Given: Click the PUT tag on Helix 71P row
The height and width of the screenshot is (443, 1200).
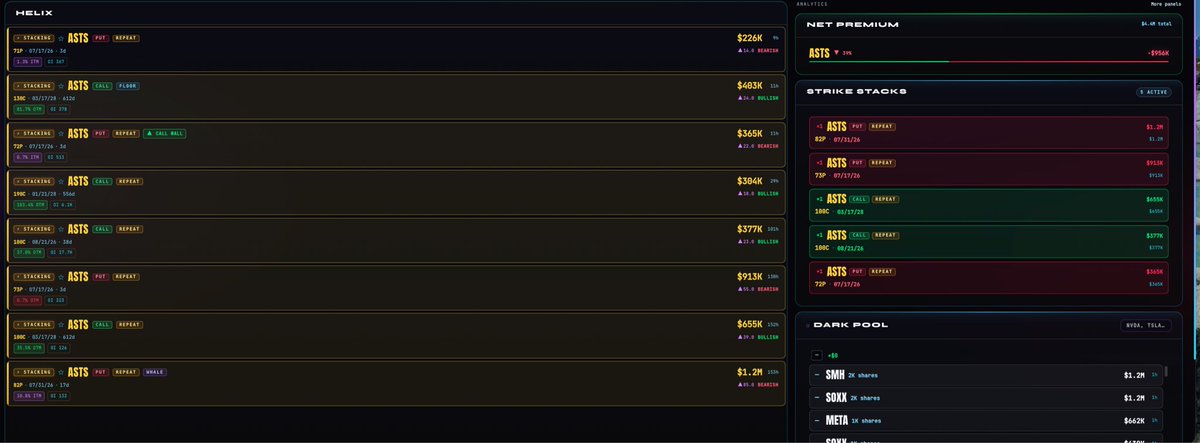Looking at the screenshot, I should [101, 38].
